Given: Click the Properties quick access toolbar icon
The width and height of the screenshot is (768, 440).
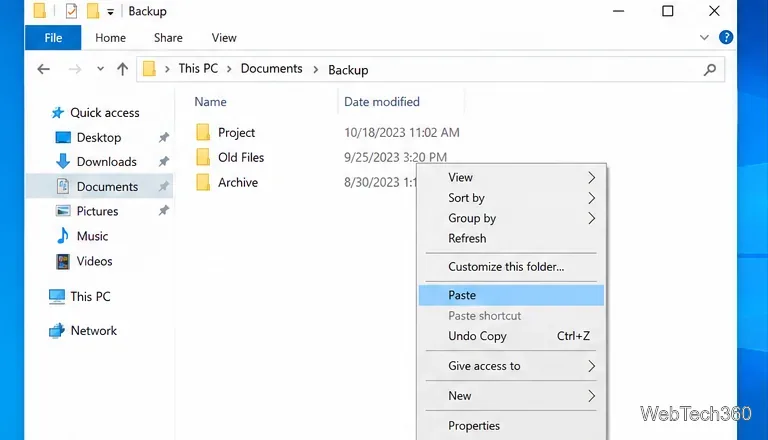Looking at the screenshot, I should 72,11.
